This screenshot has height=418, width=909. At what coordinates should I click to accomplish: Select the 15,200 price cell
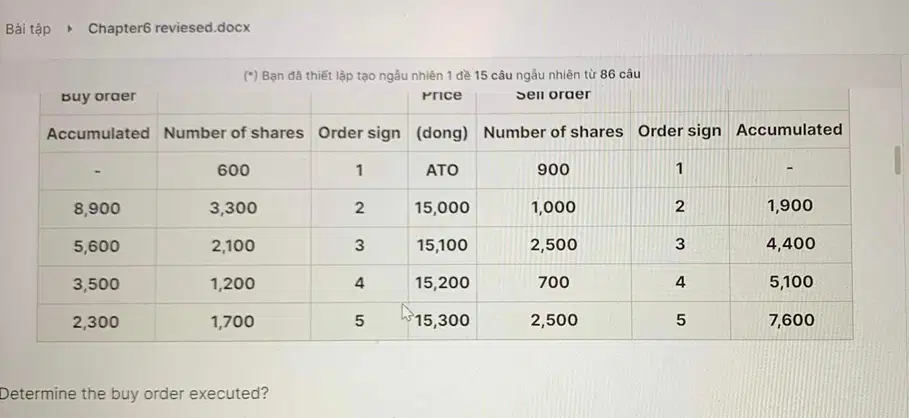(442, 283)
